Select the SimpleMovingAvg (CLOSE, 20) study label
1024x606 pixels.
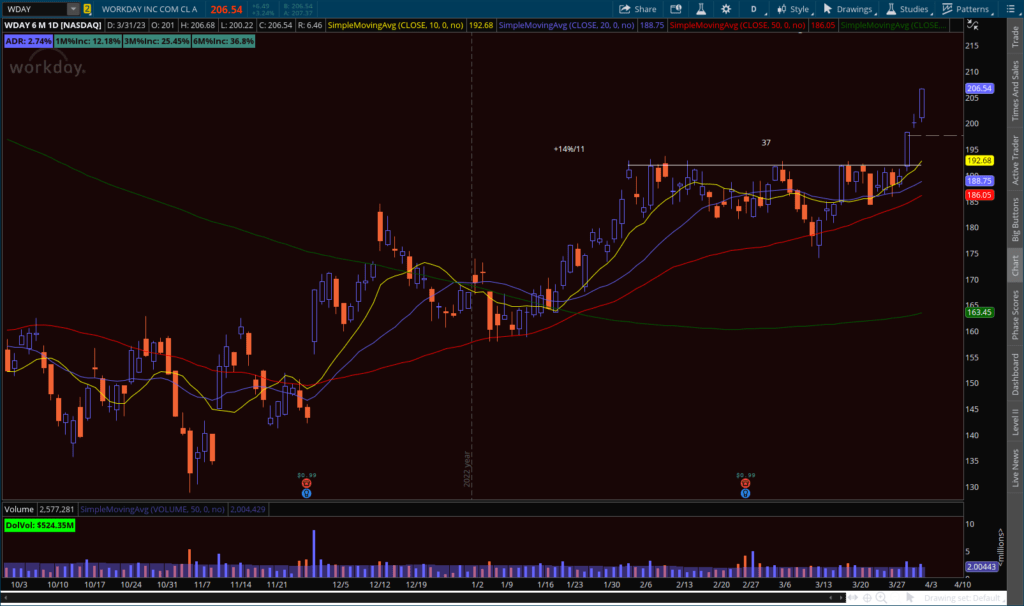566,25
